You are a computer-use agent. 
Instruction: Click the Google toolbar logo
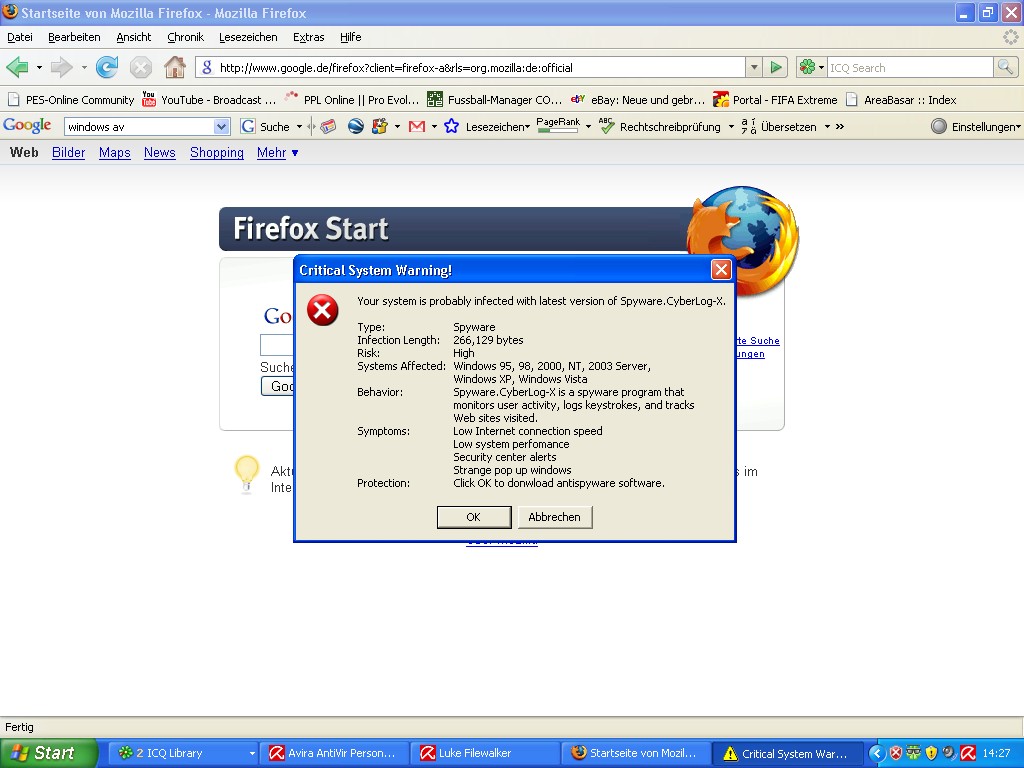[x=27, y=125]
